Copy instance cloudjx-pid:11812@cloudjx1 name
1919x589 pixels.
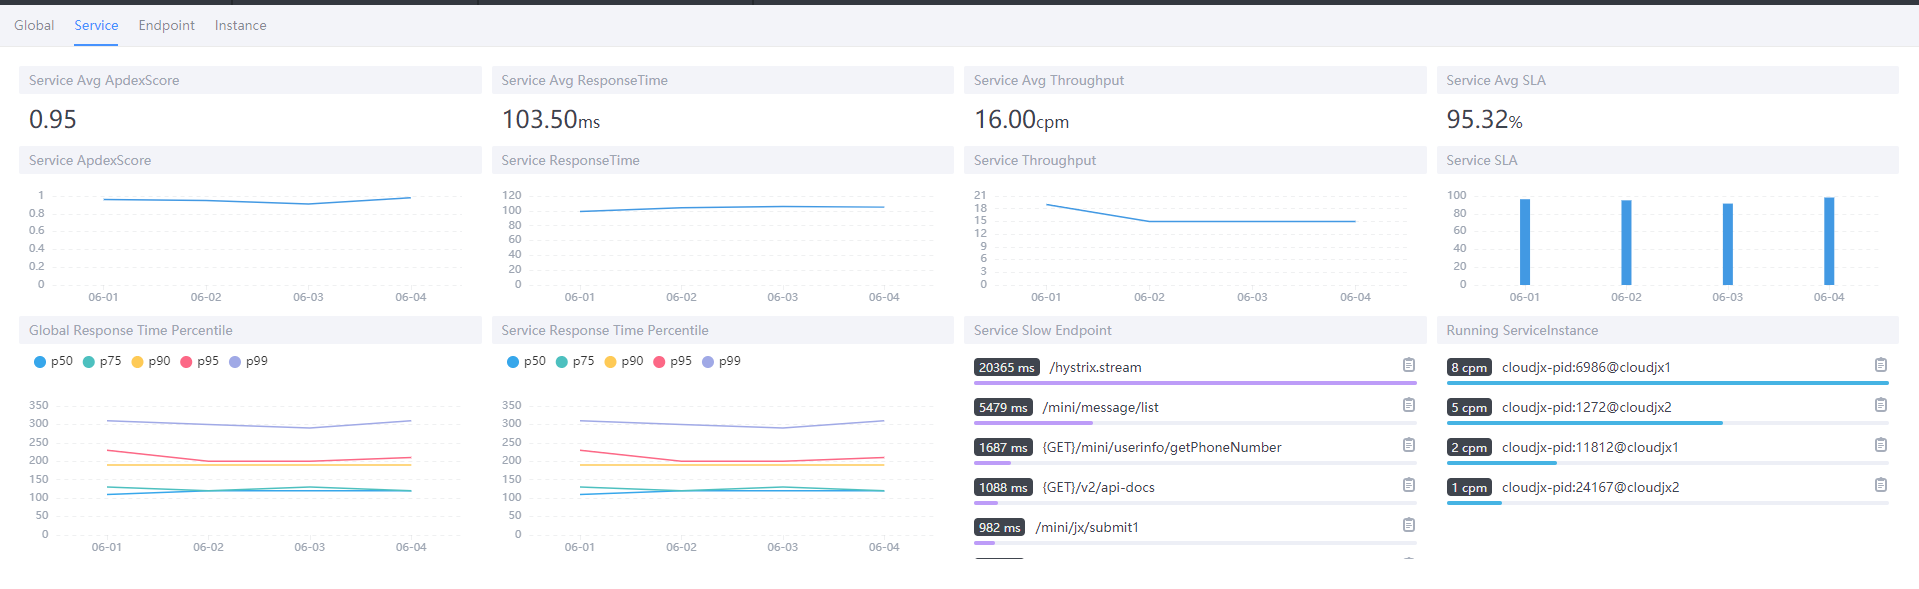1880,445
